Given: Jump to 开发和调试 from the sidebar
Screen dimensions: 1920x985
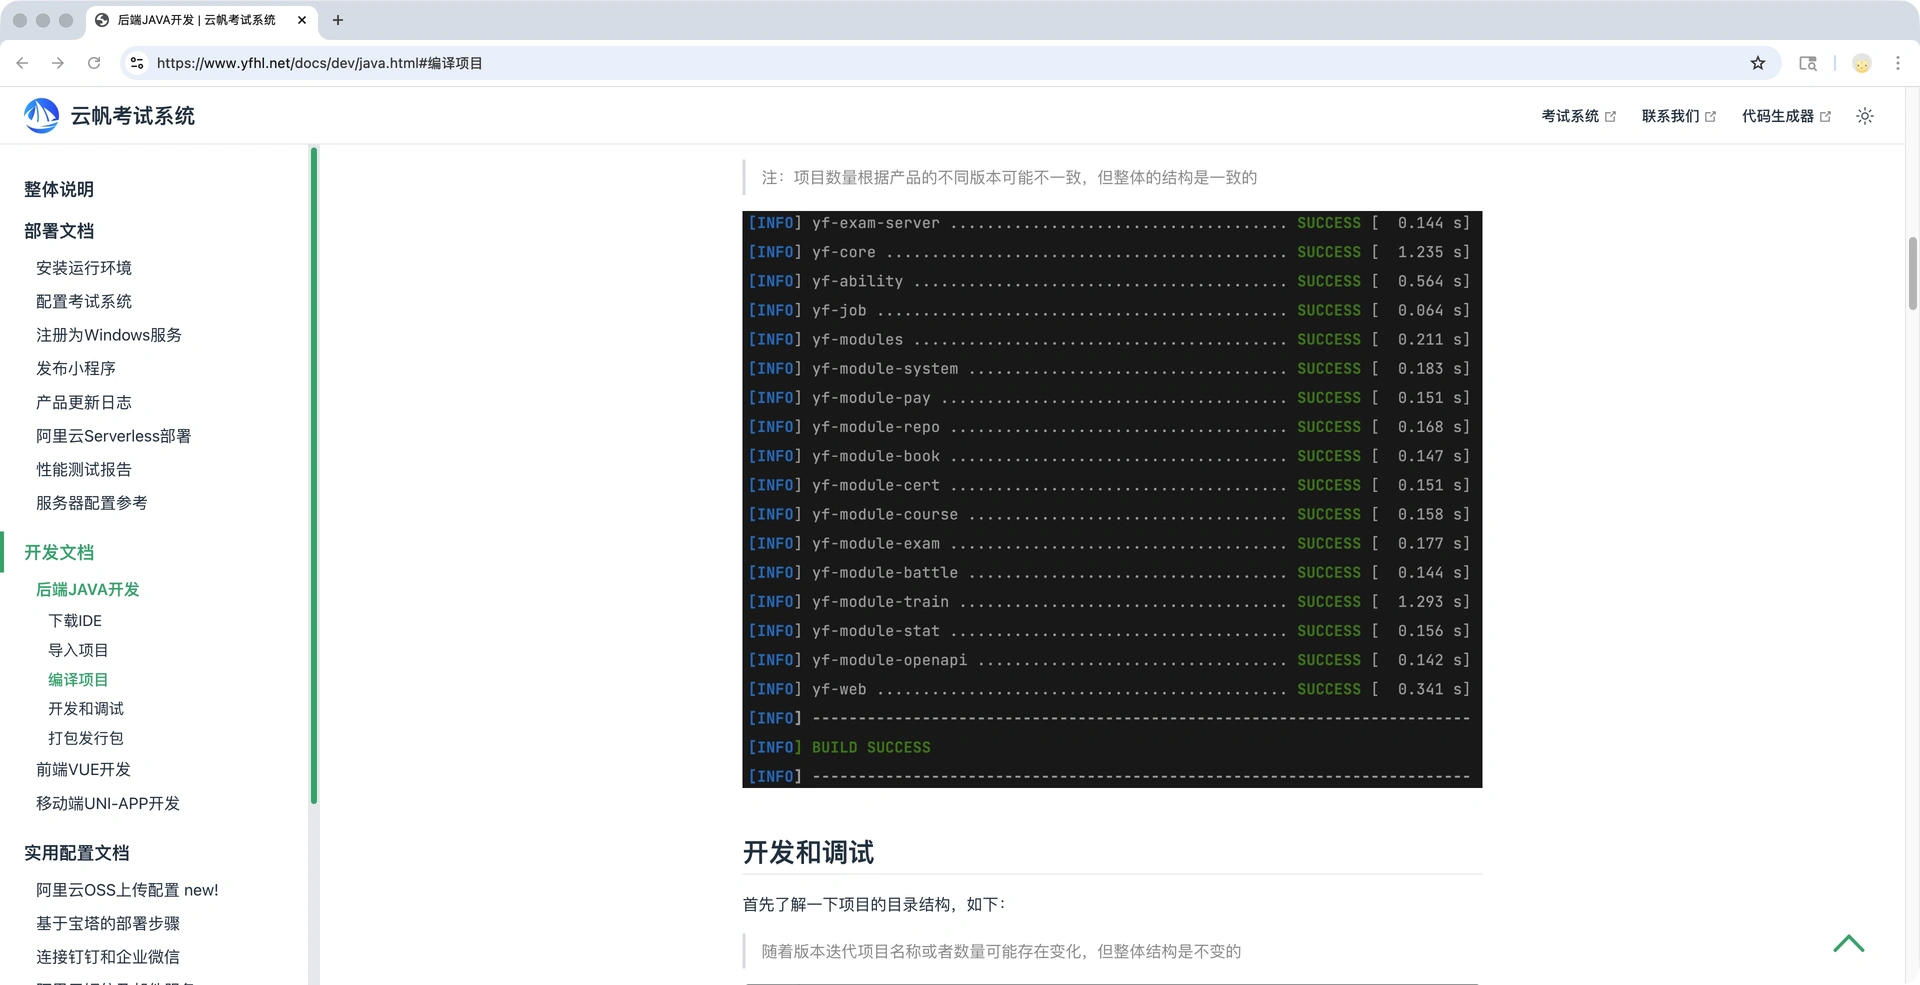Looking at the screenshot, I should tap(86, 709).
